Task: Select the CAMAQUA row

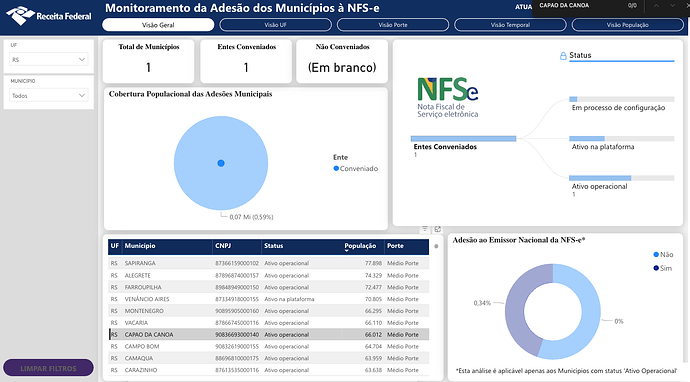Action: [x=268, y=358]
